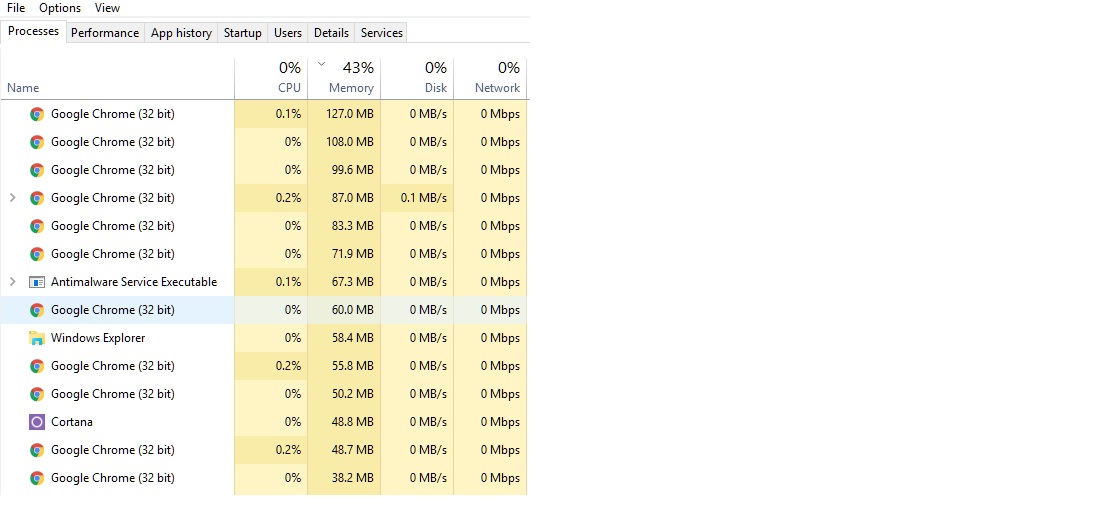Switch to the Performance tab

click(105, 33)
